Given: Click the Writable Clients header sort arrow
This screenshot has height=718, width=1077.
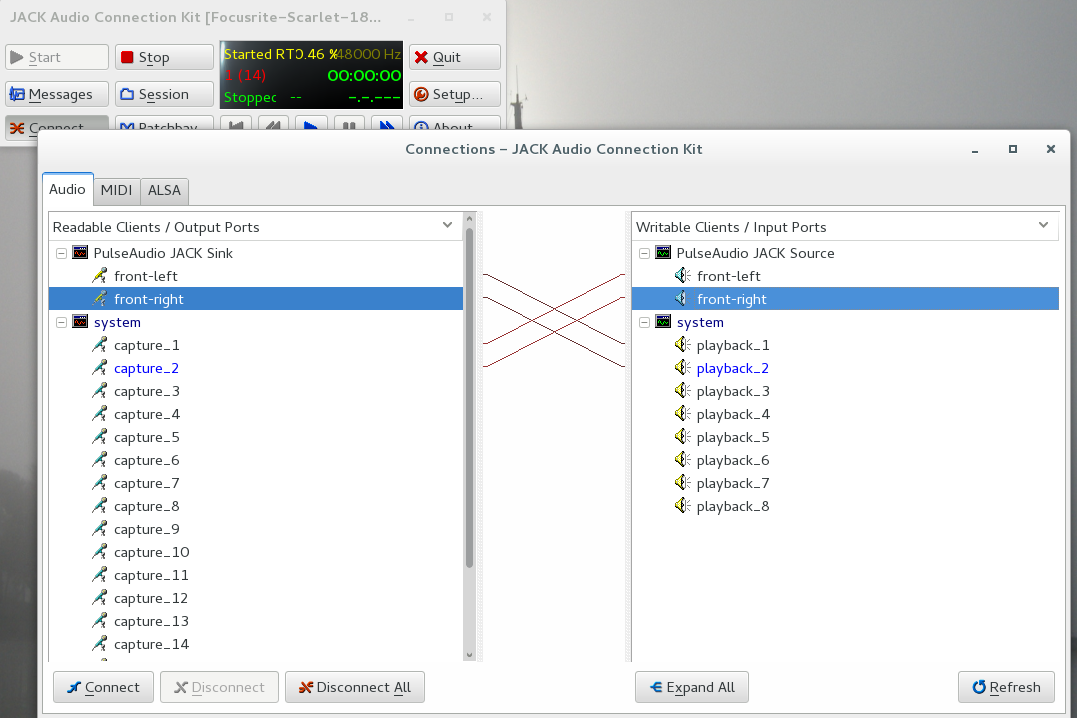Looking at the screenshot, I should pos(1043,225).
